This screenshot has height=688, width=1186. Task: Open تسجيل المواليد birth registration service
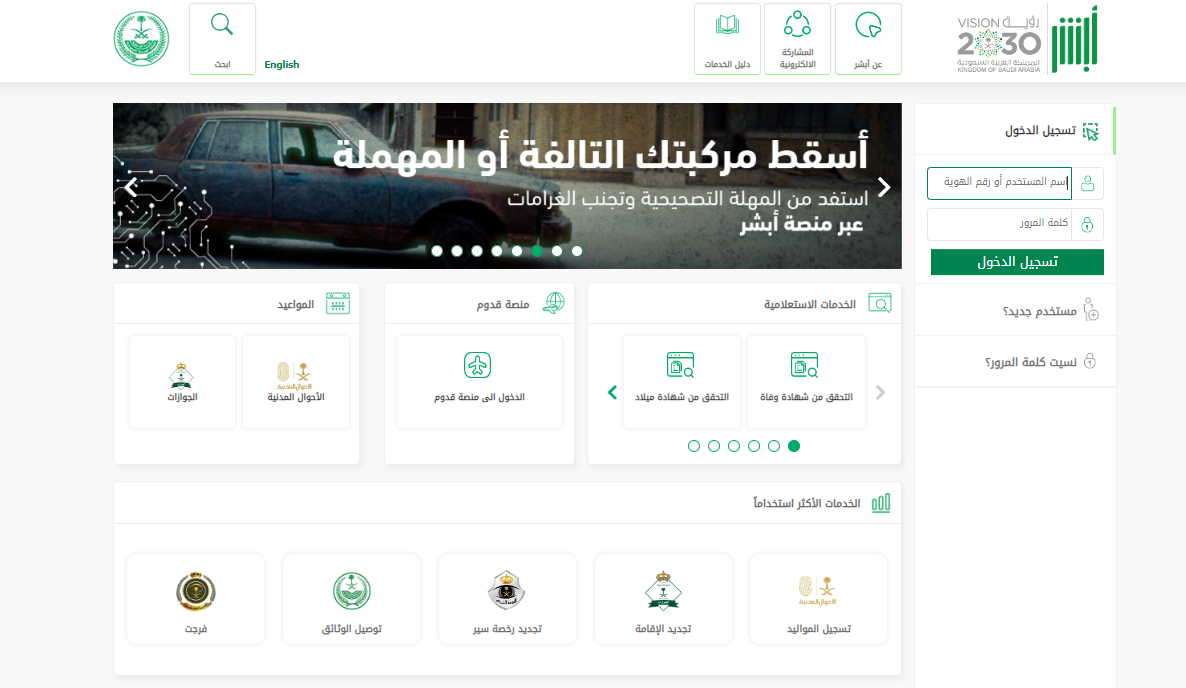(818, 599)
